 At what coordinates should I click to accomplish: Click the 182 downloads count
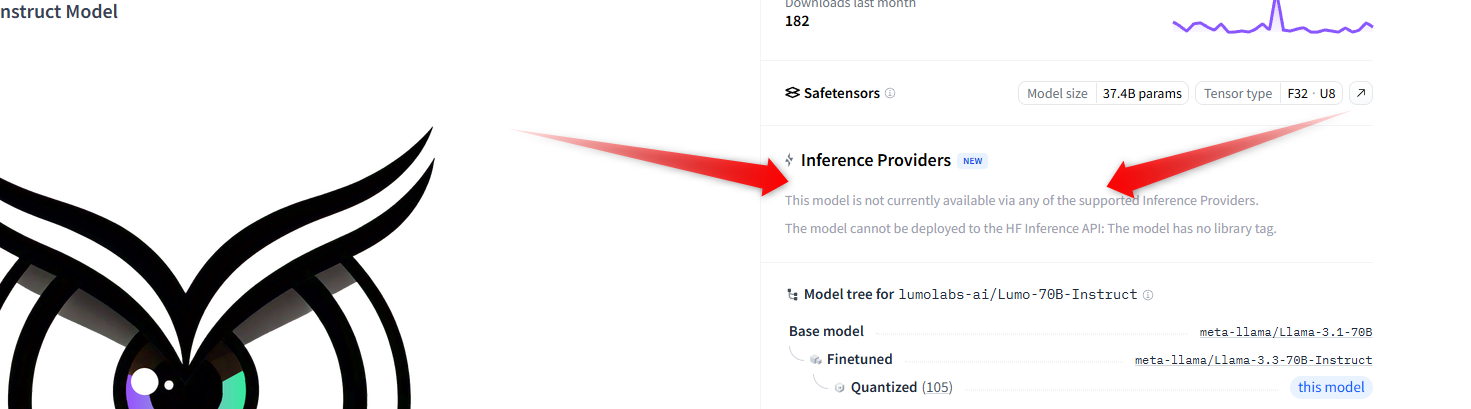(x=797, y=21)
